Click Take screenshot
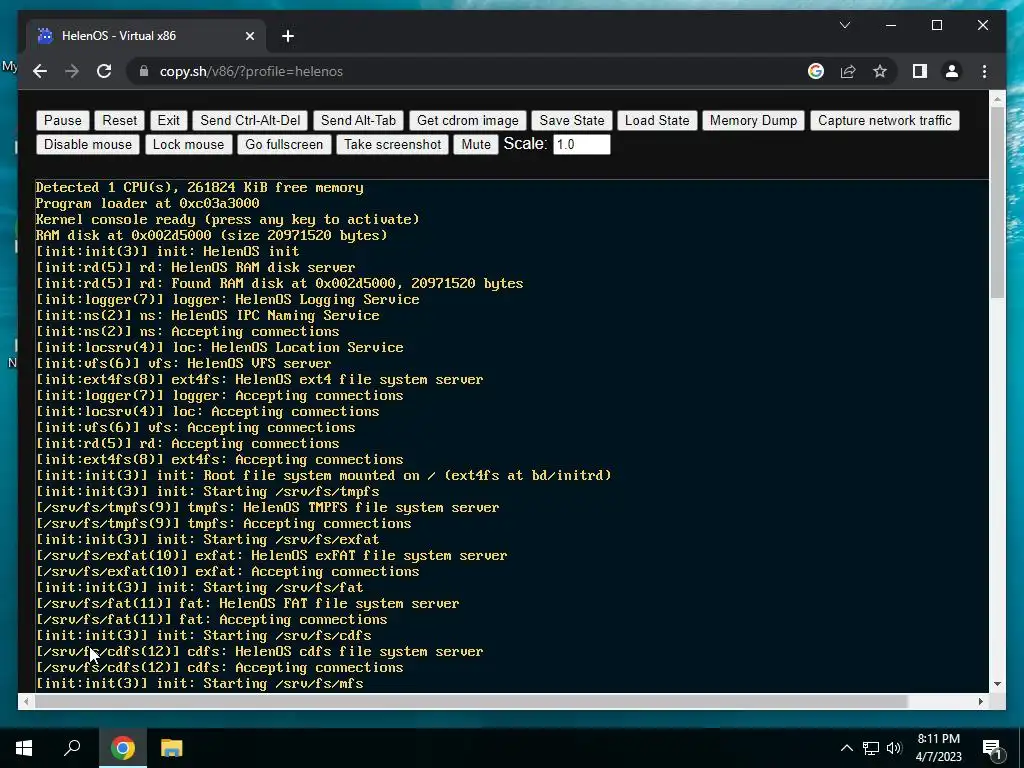 (x=392, y=144)
